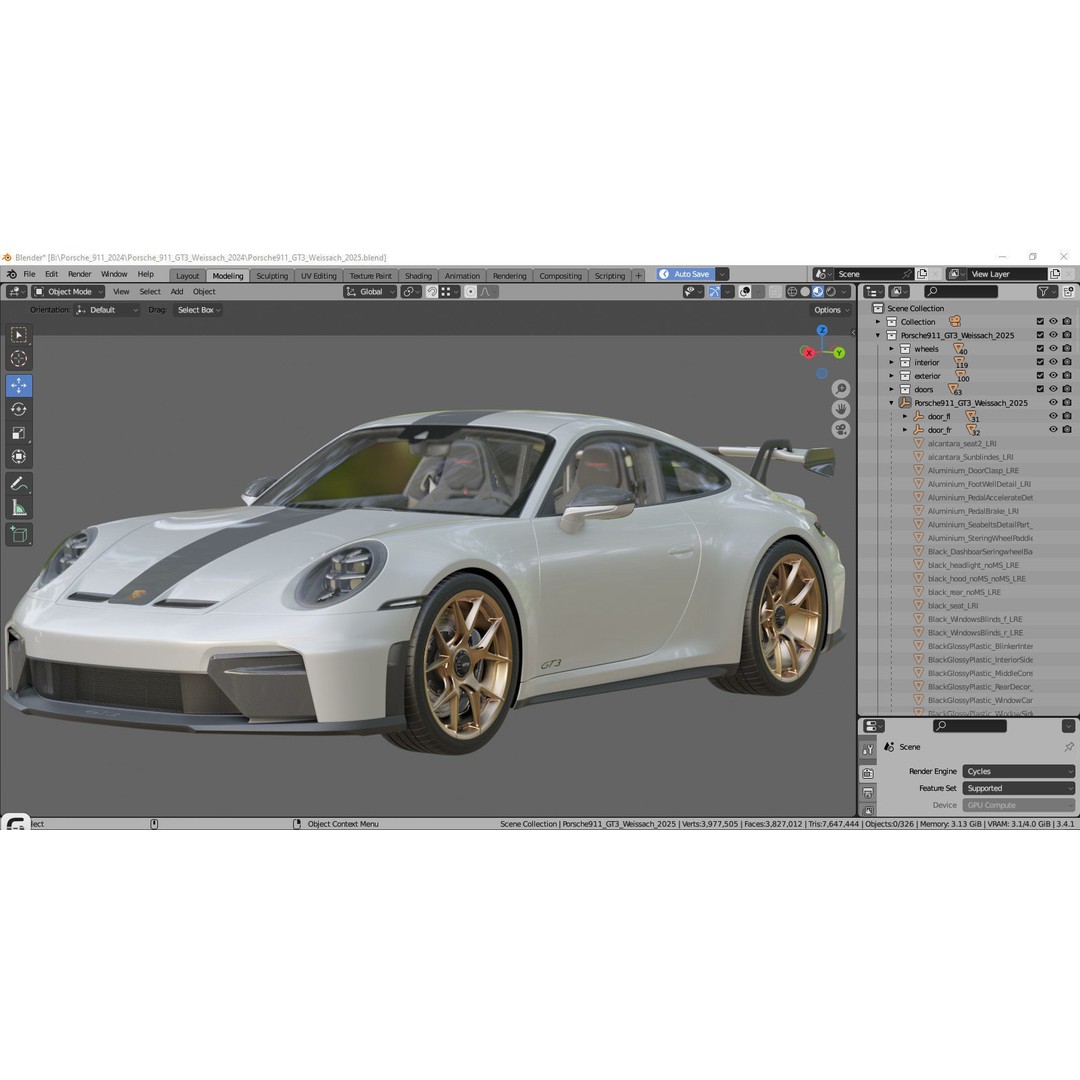1080x1080 pixels.
Task: Switch to the Shading workspace tab
Action: (x=418, y=276)
